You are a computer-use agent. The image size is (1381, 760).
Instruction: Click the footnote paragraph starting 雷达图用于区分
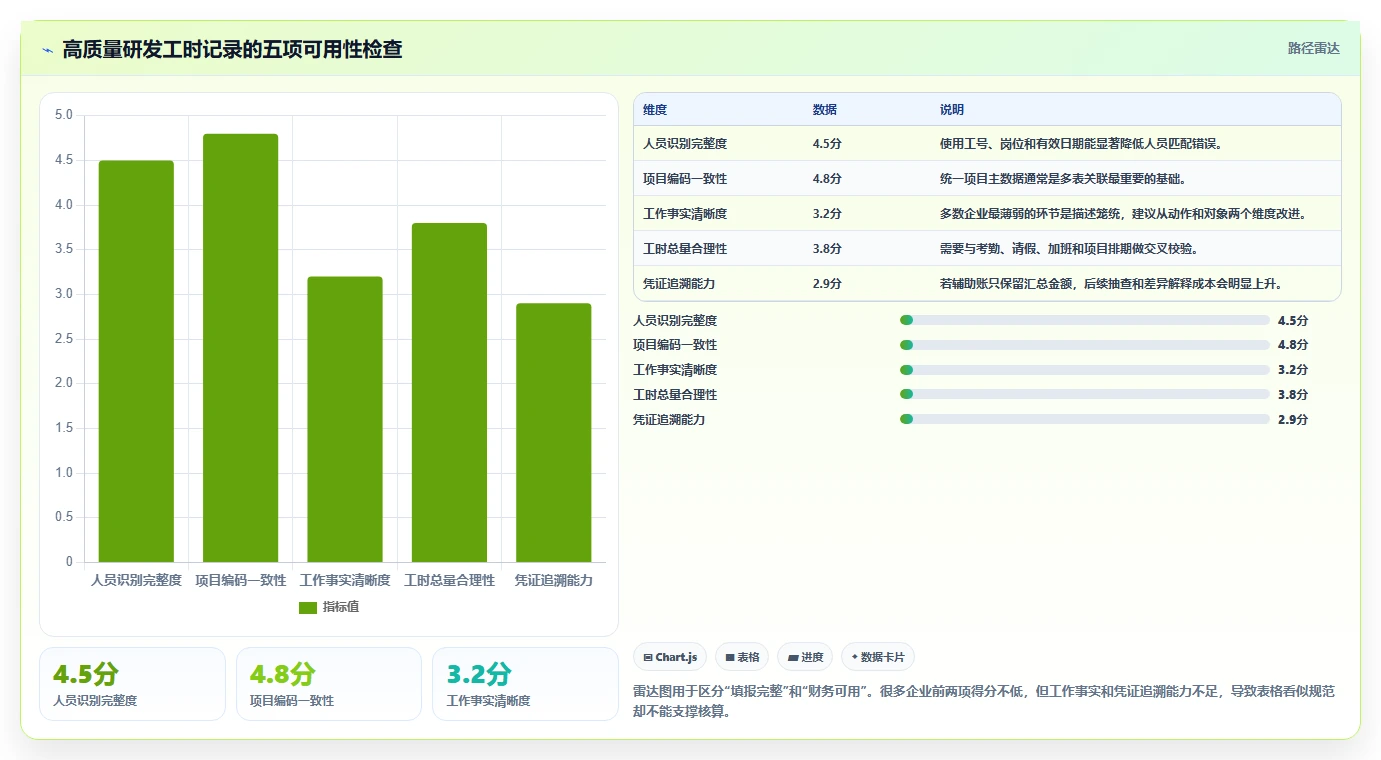pos(984,702)
